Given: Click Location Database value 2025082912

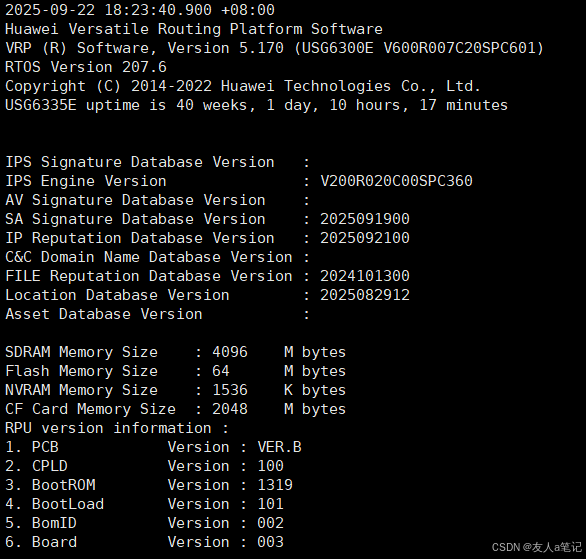Looking at the screenshot, I should point(365,295).
